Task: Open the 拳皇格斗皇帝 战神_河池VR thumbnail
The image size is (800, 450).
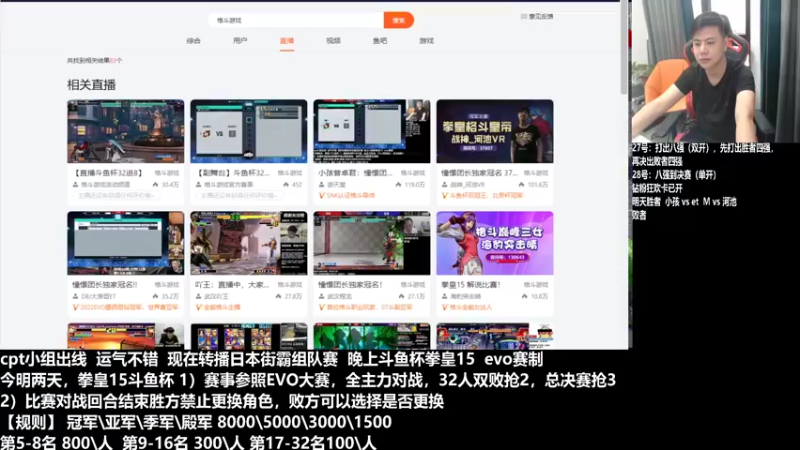Action: pyautogui.click(x=495, y=131)
